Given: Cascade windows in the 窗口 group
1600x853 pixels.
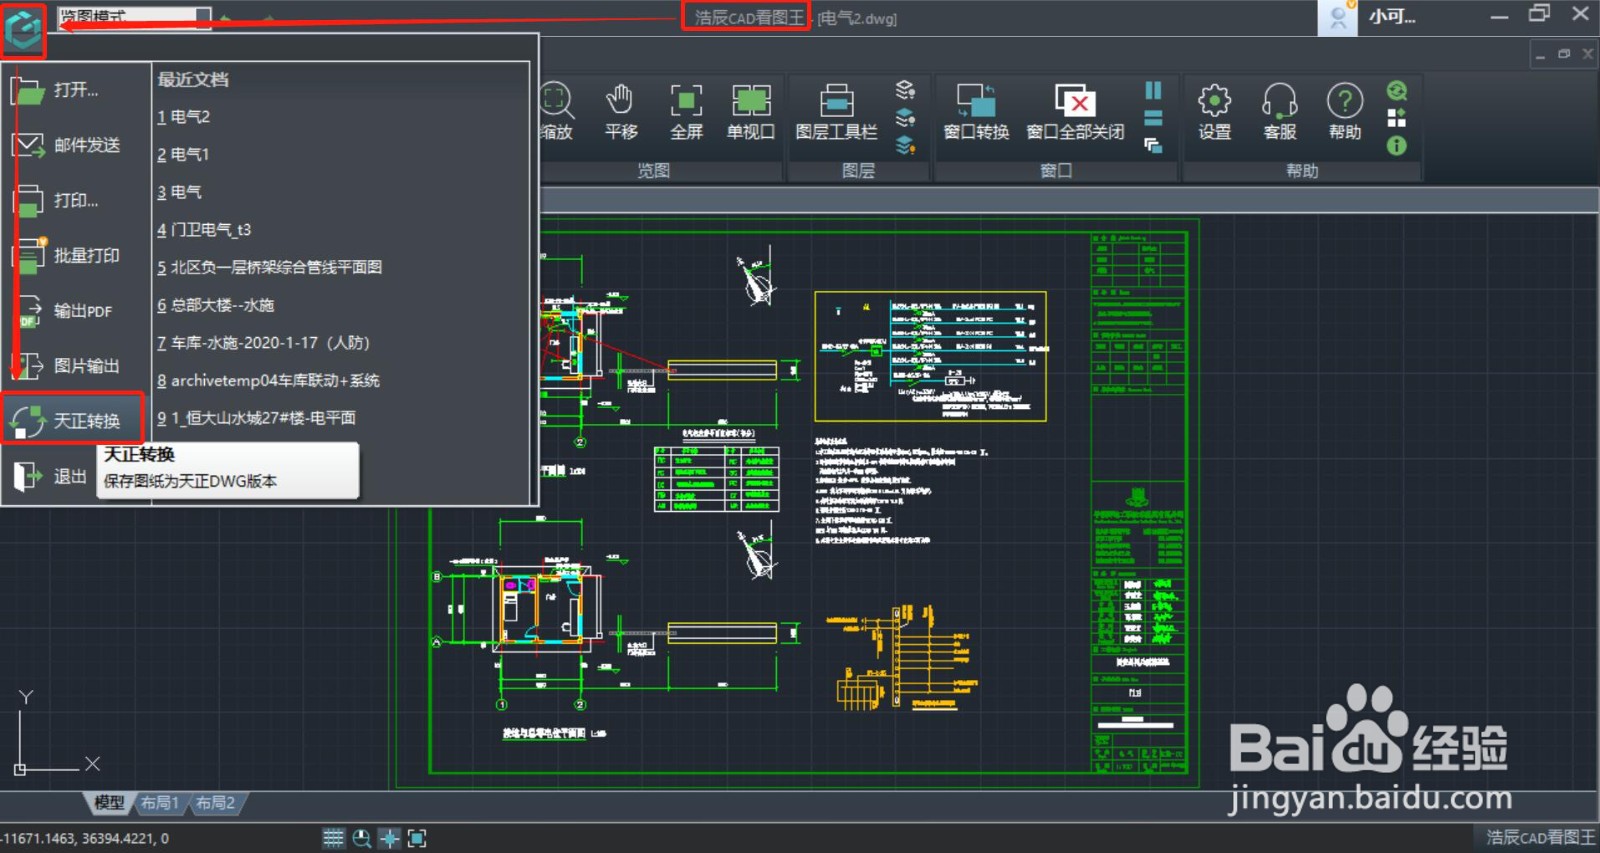Looking at the screenshot, I should pyautogui.click(x=1153, y=146).
